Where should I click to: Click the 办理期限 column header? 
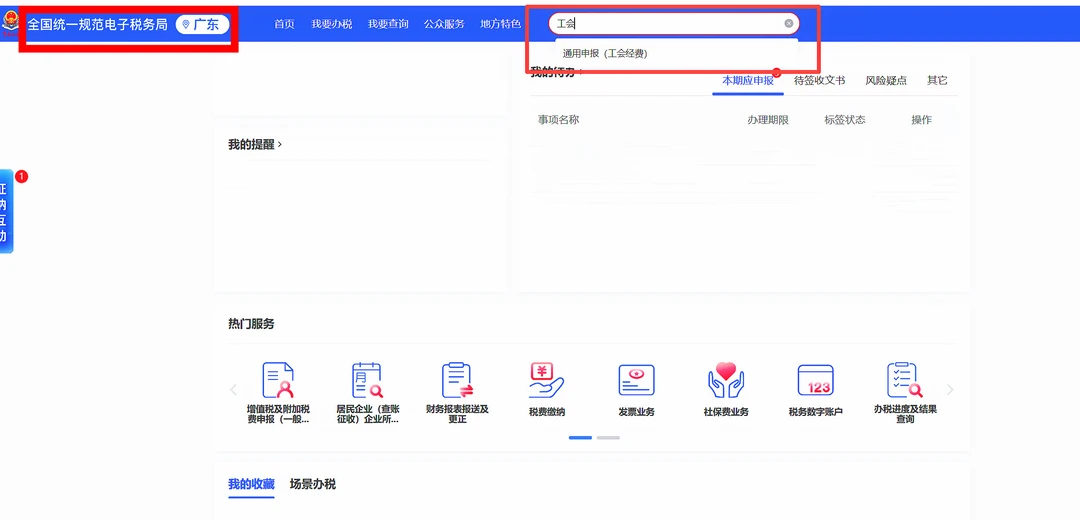tap(768, 120)
